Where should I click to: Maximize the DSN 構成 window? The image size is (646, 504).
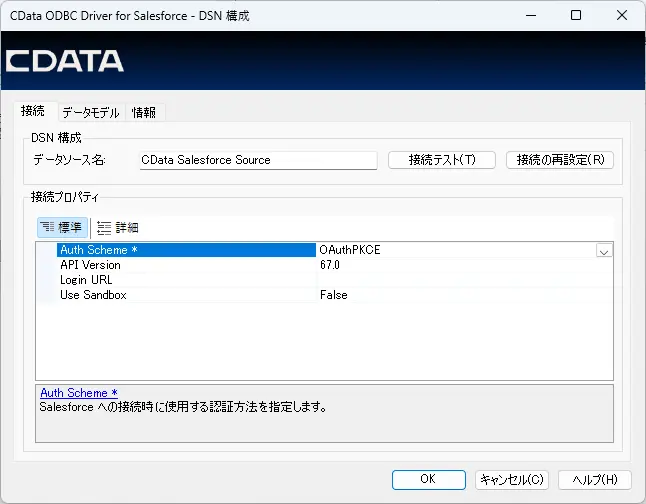click(x=576, y=15)
